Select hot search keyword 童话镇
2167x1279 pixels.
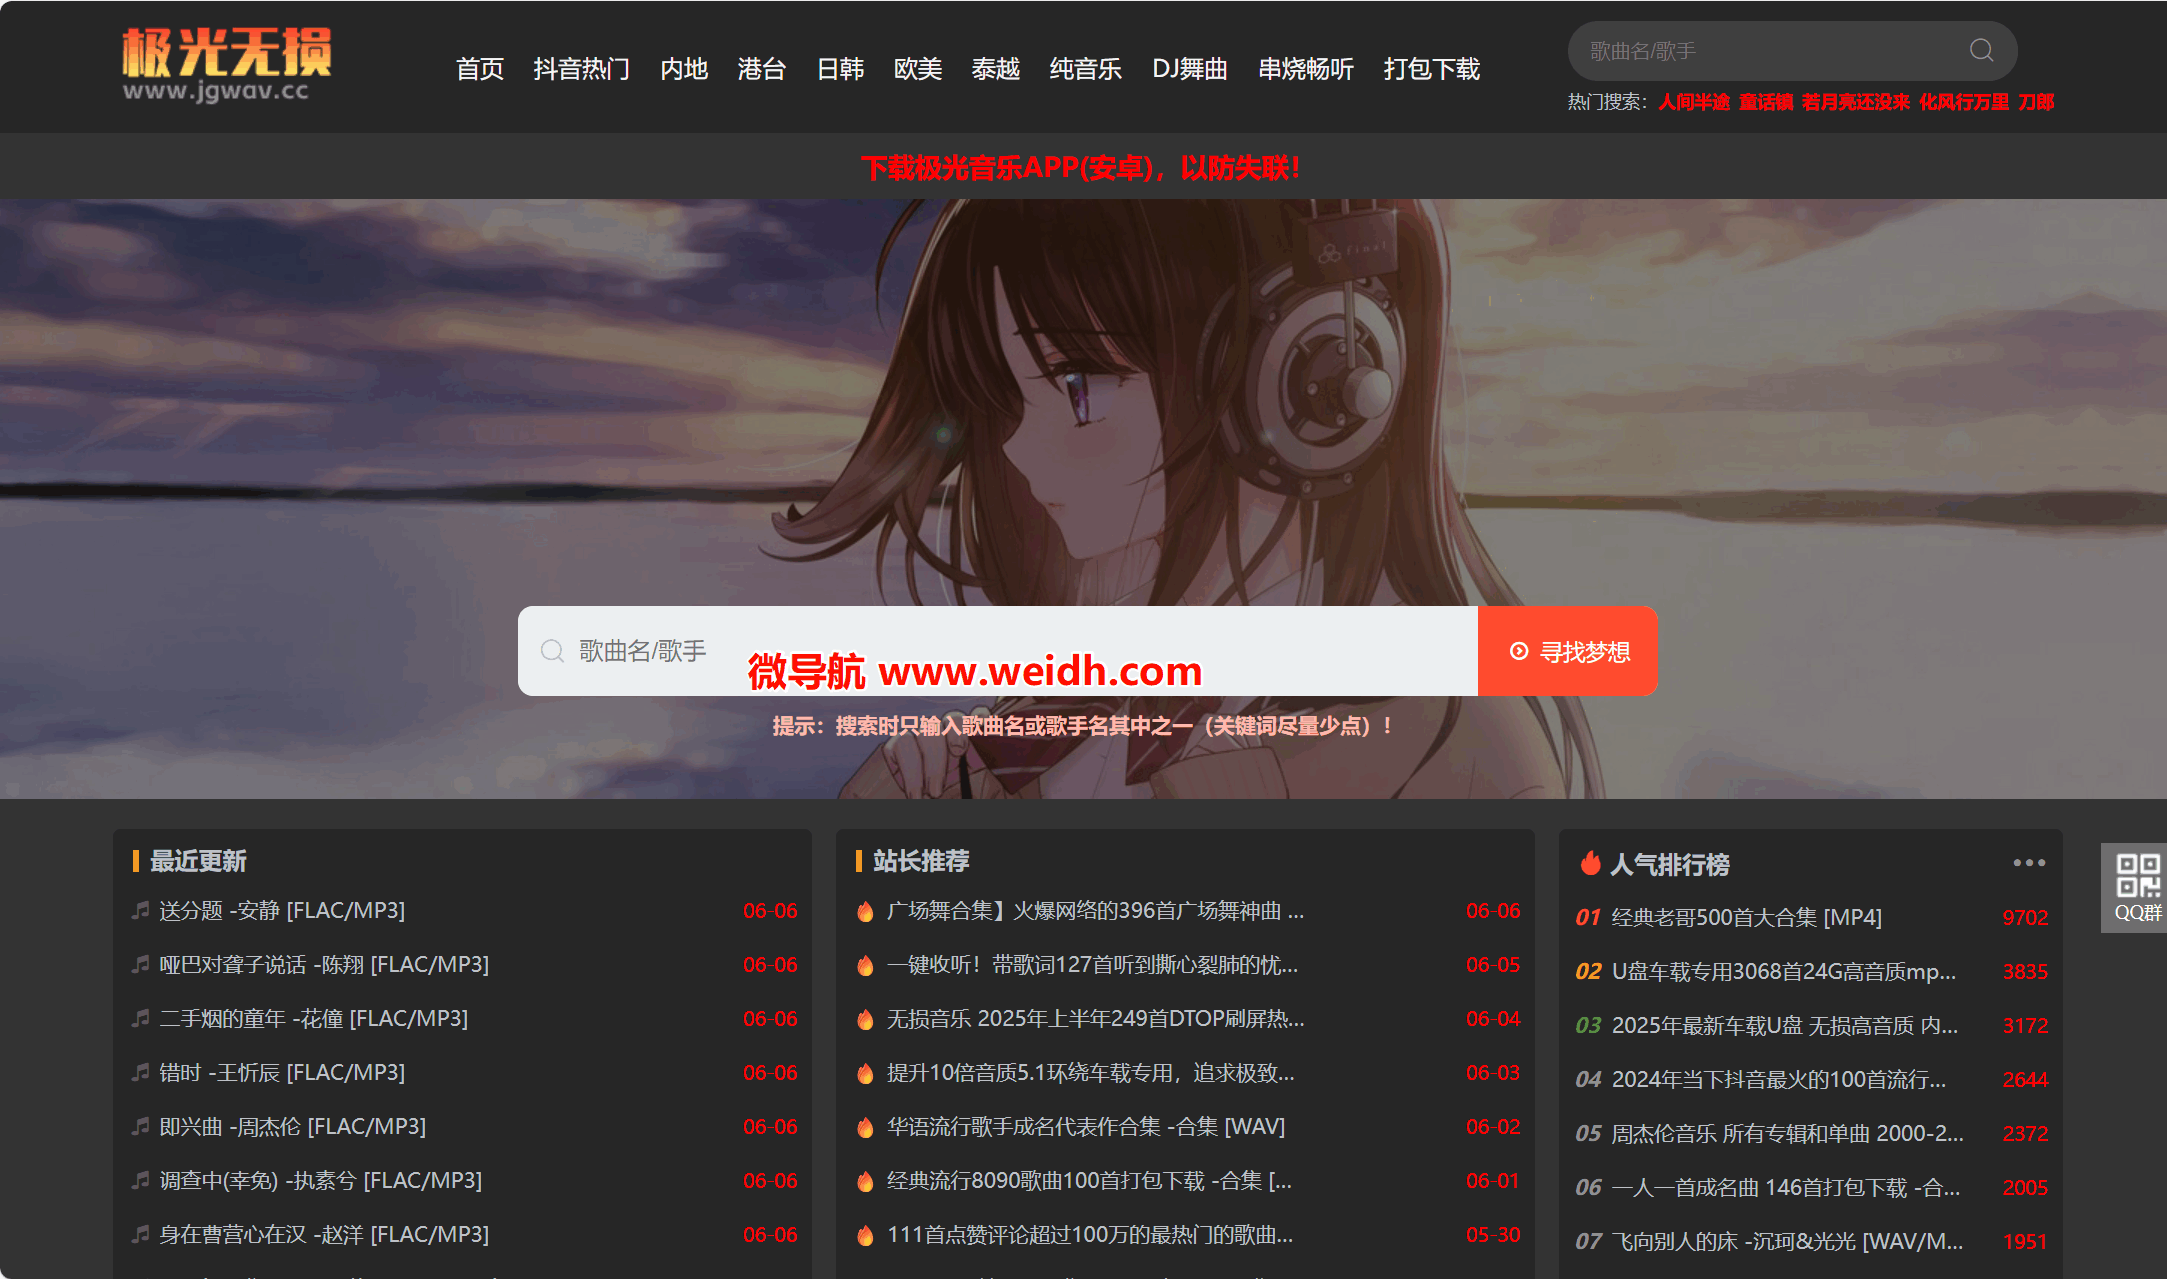[x=1765, y=102]
